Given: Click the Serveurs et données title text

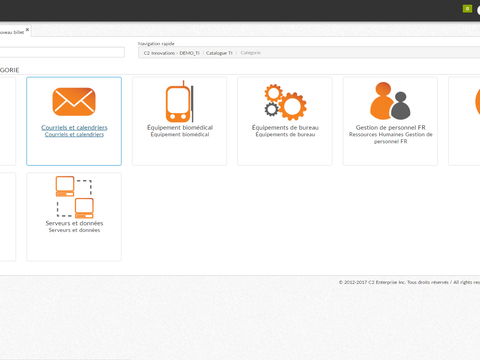Looking at the screenshot, I should click(74, 223).
